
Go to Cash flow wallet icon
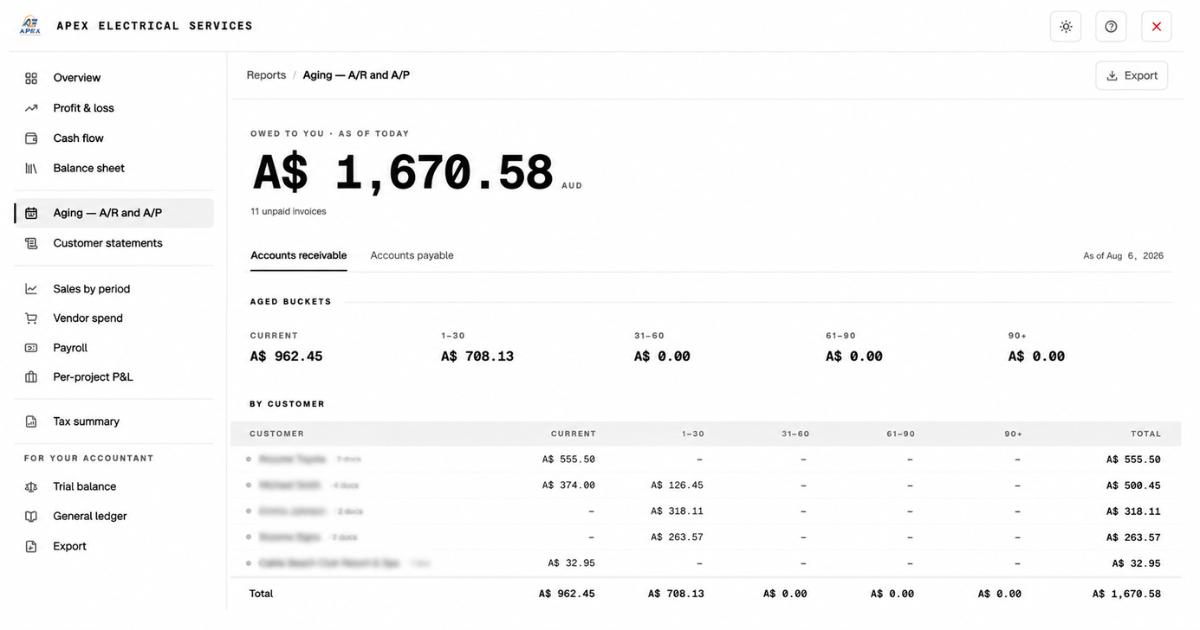(31, 138)
